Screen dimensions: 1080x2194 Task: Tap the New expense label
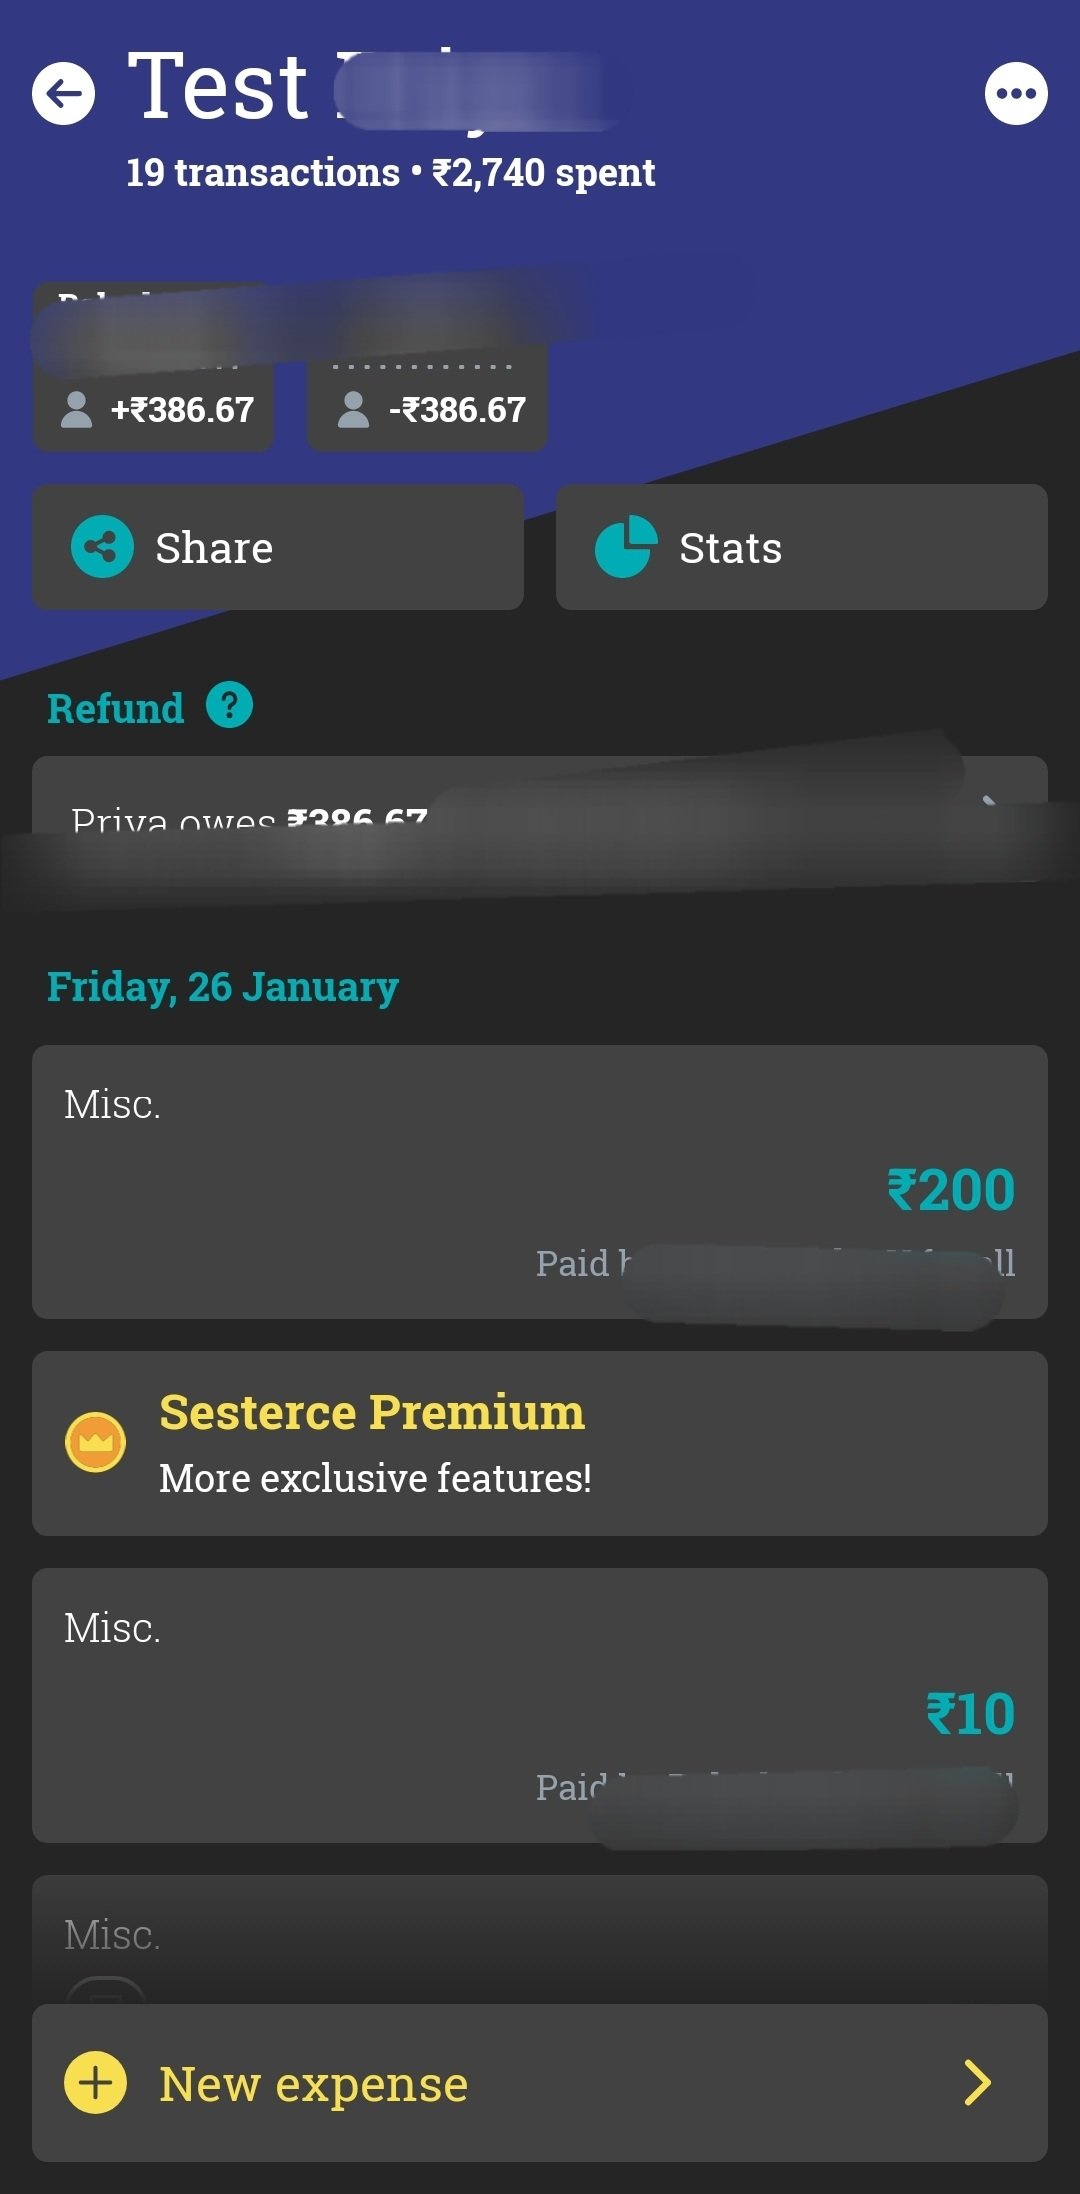313,2083
